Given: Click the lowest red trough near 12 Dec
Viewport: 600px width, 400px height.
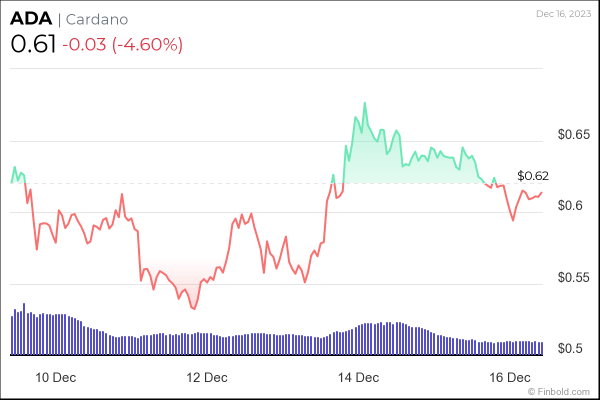Looking at the screenshot, I should click(x=193, y=309).
